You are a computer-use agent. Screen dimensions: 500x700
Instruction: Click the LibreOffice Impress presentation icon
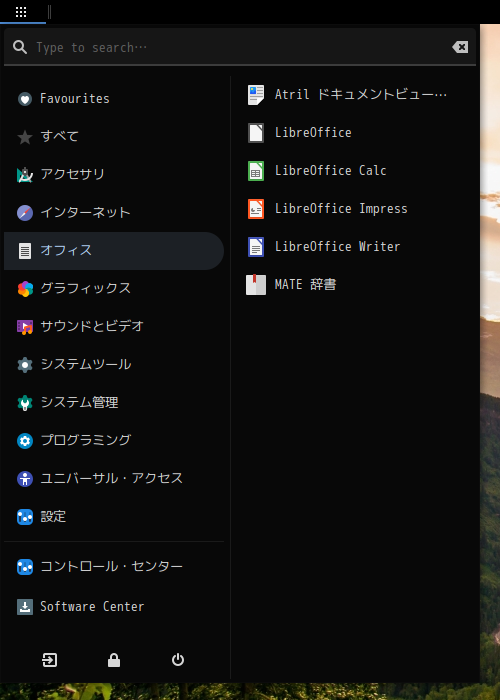256,209
